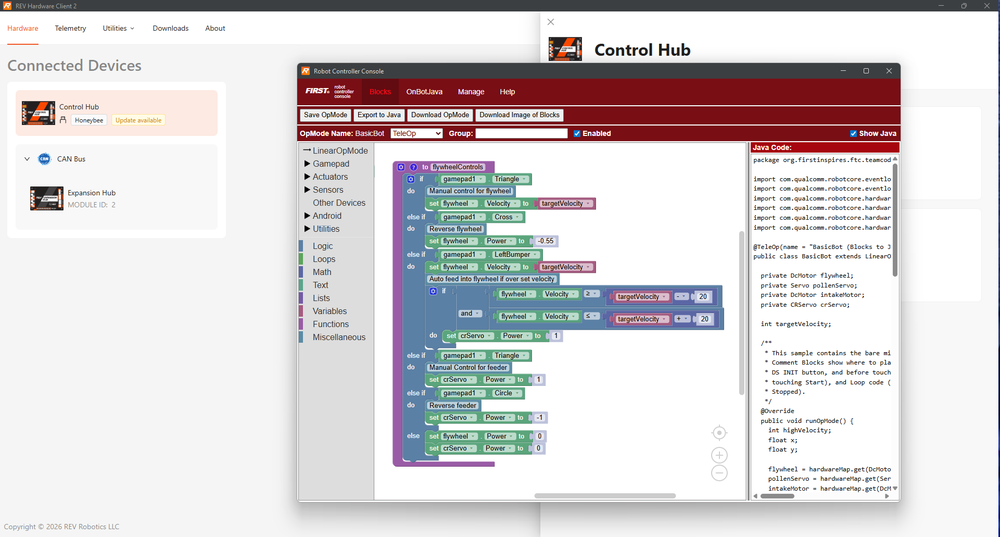Select the LinearOpMode toolbox category
Screen dimensions: 1000x537
[340, 151]
